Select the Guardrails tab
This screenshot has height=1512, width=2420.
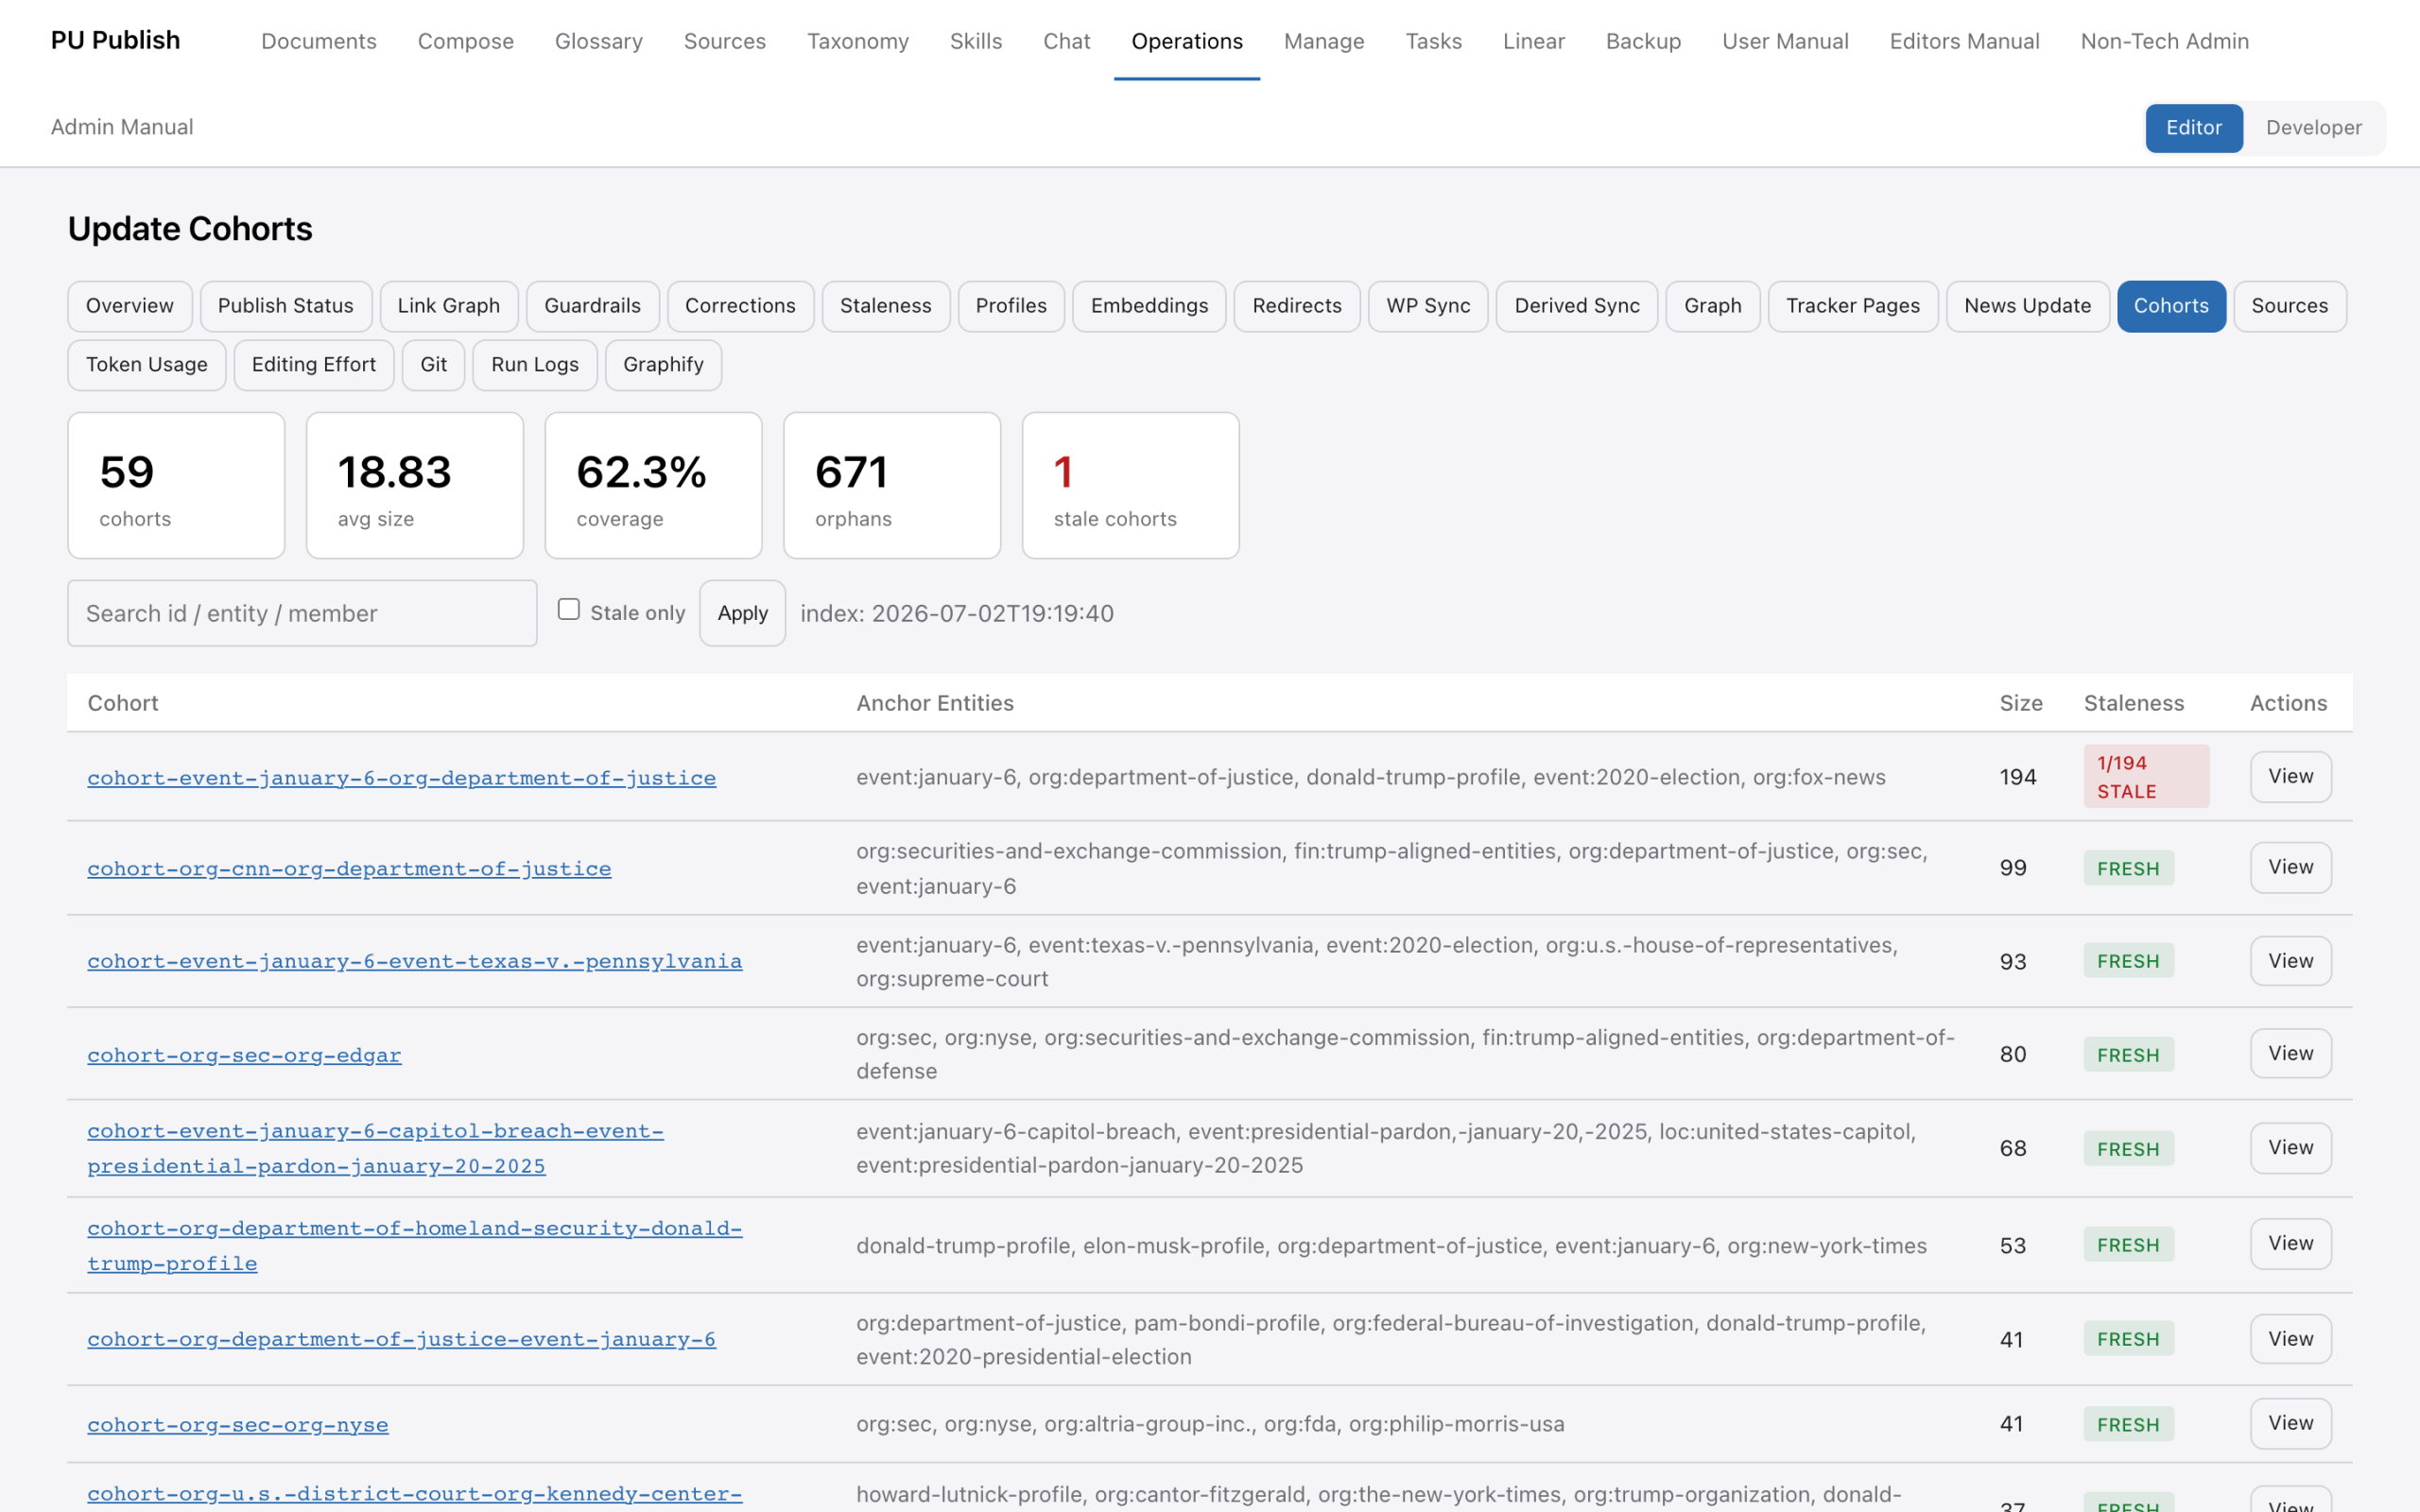coord(593,306)
